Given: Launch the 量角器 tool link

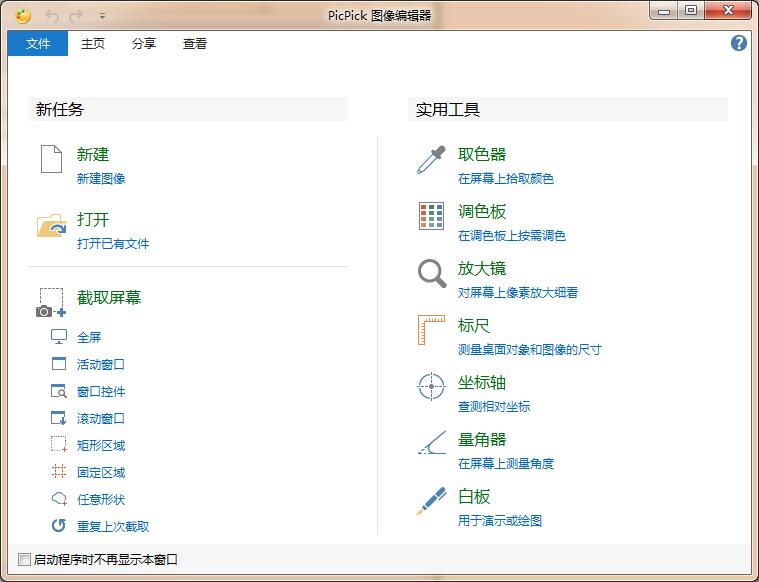Looking at the screenshot, I should point(482,440).
